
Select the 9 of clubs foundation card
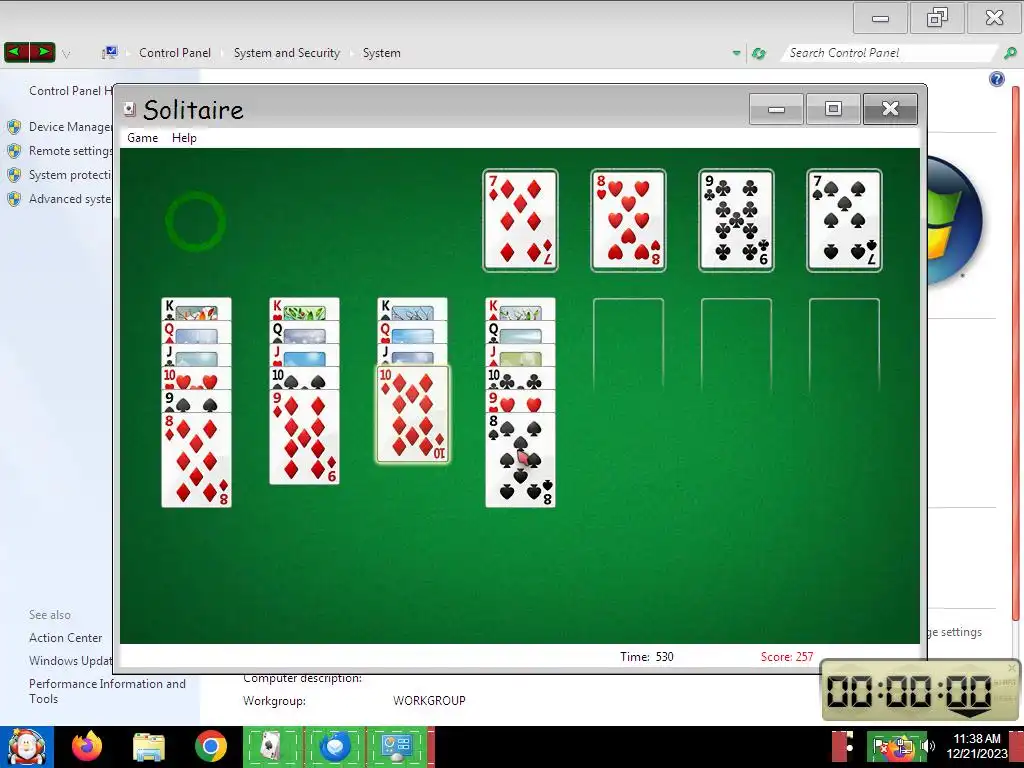coord(736,220)
